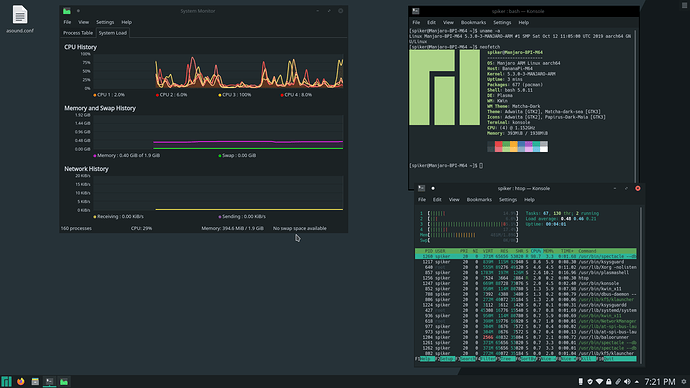690x388 pixels.
Task: Open Help menu in htop Konsole
Action: (x=529, y=200)
